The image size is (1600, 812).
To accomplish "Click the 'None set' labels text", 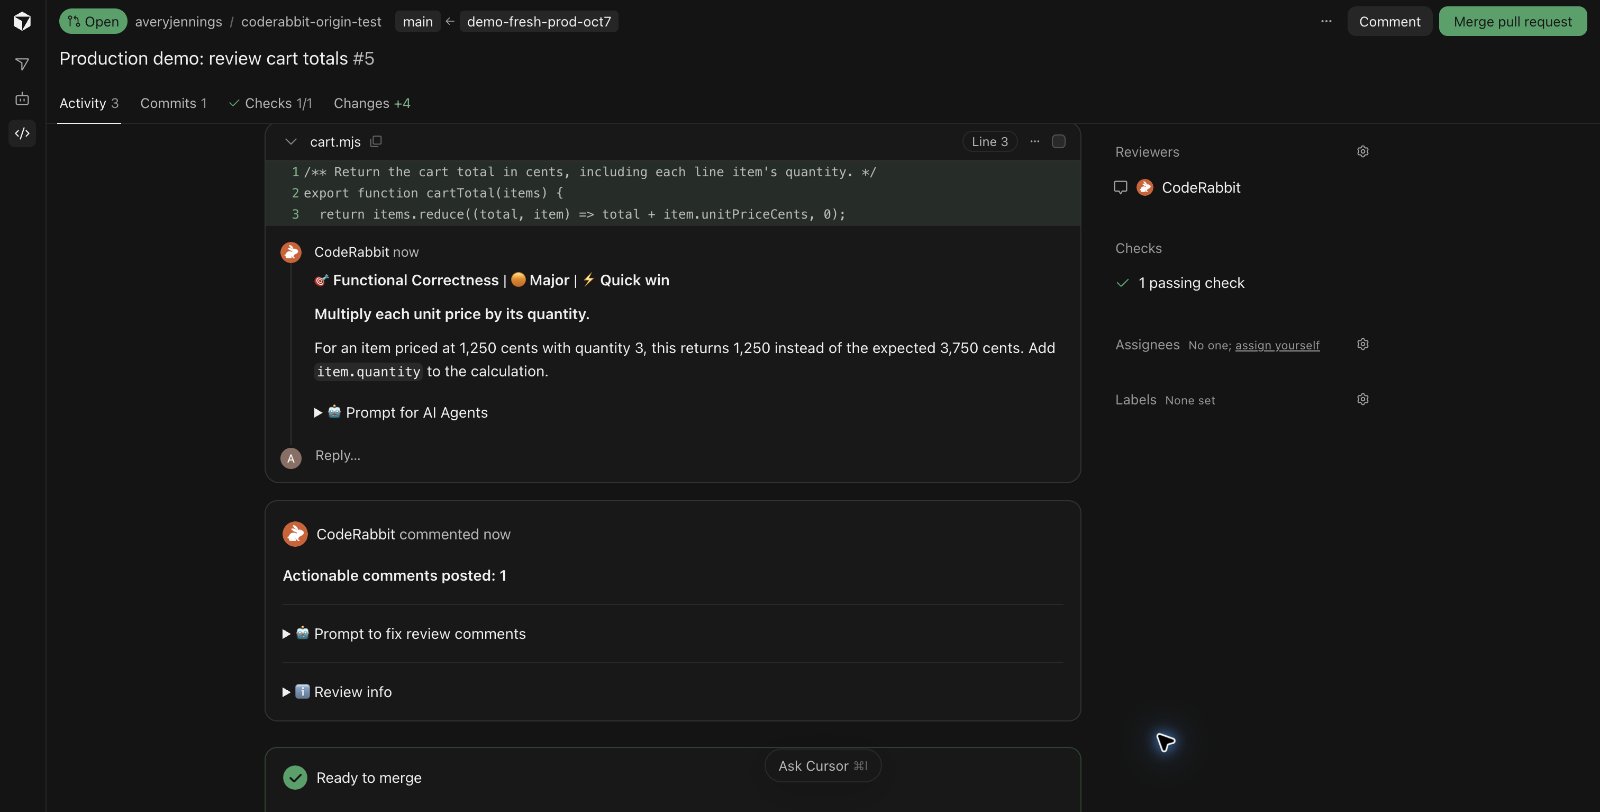I will 1190,400.
